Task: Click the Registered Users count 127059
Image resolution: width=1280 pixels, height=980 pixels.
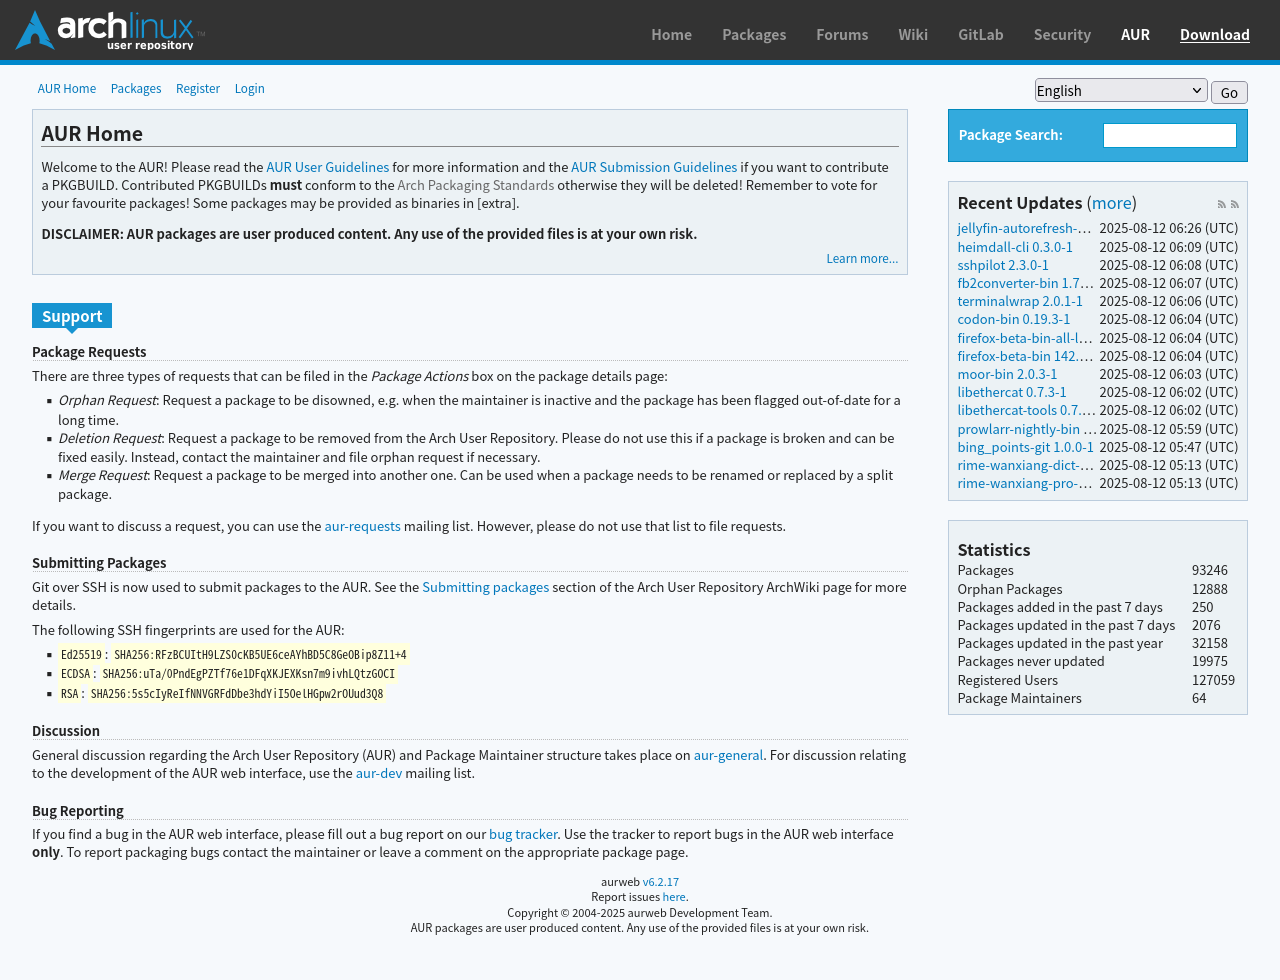Action: coord(1213,680)
